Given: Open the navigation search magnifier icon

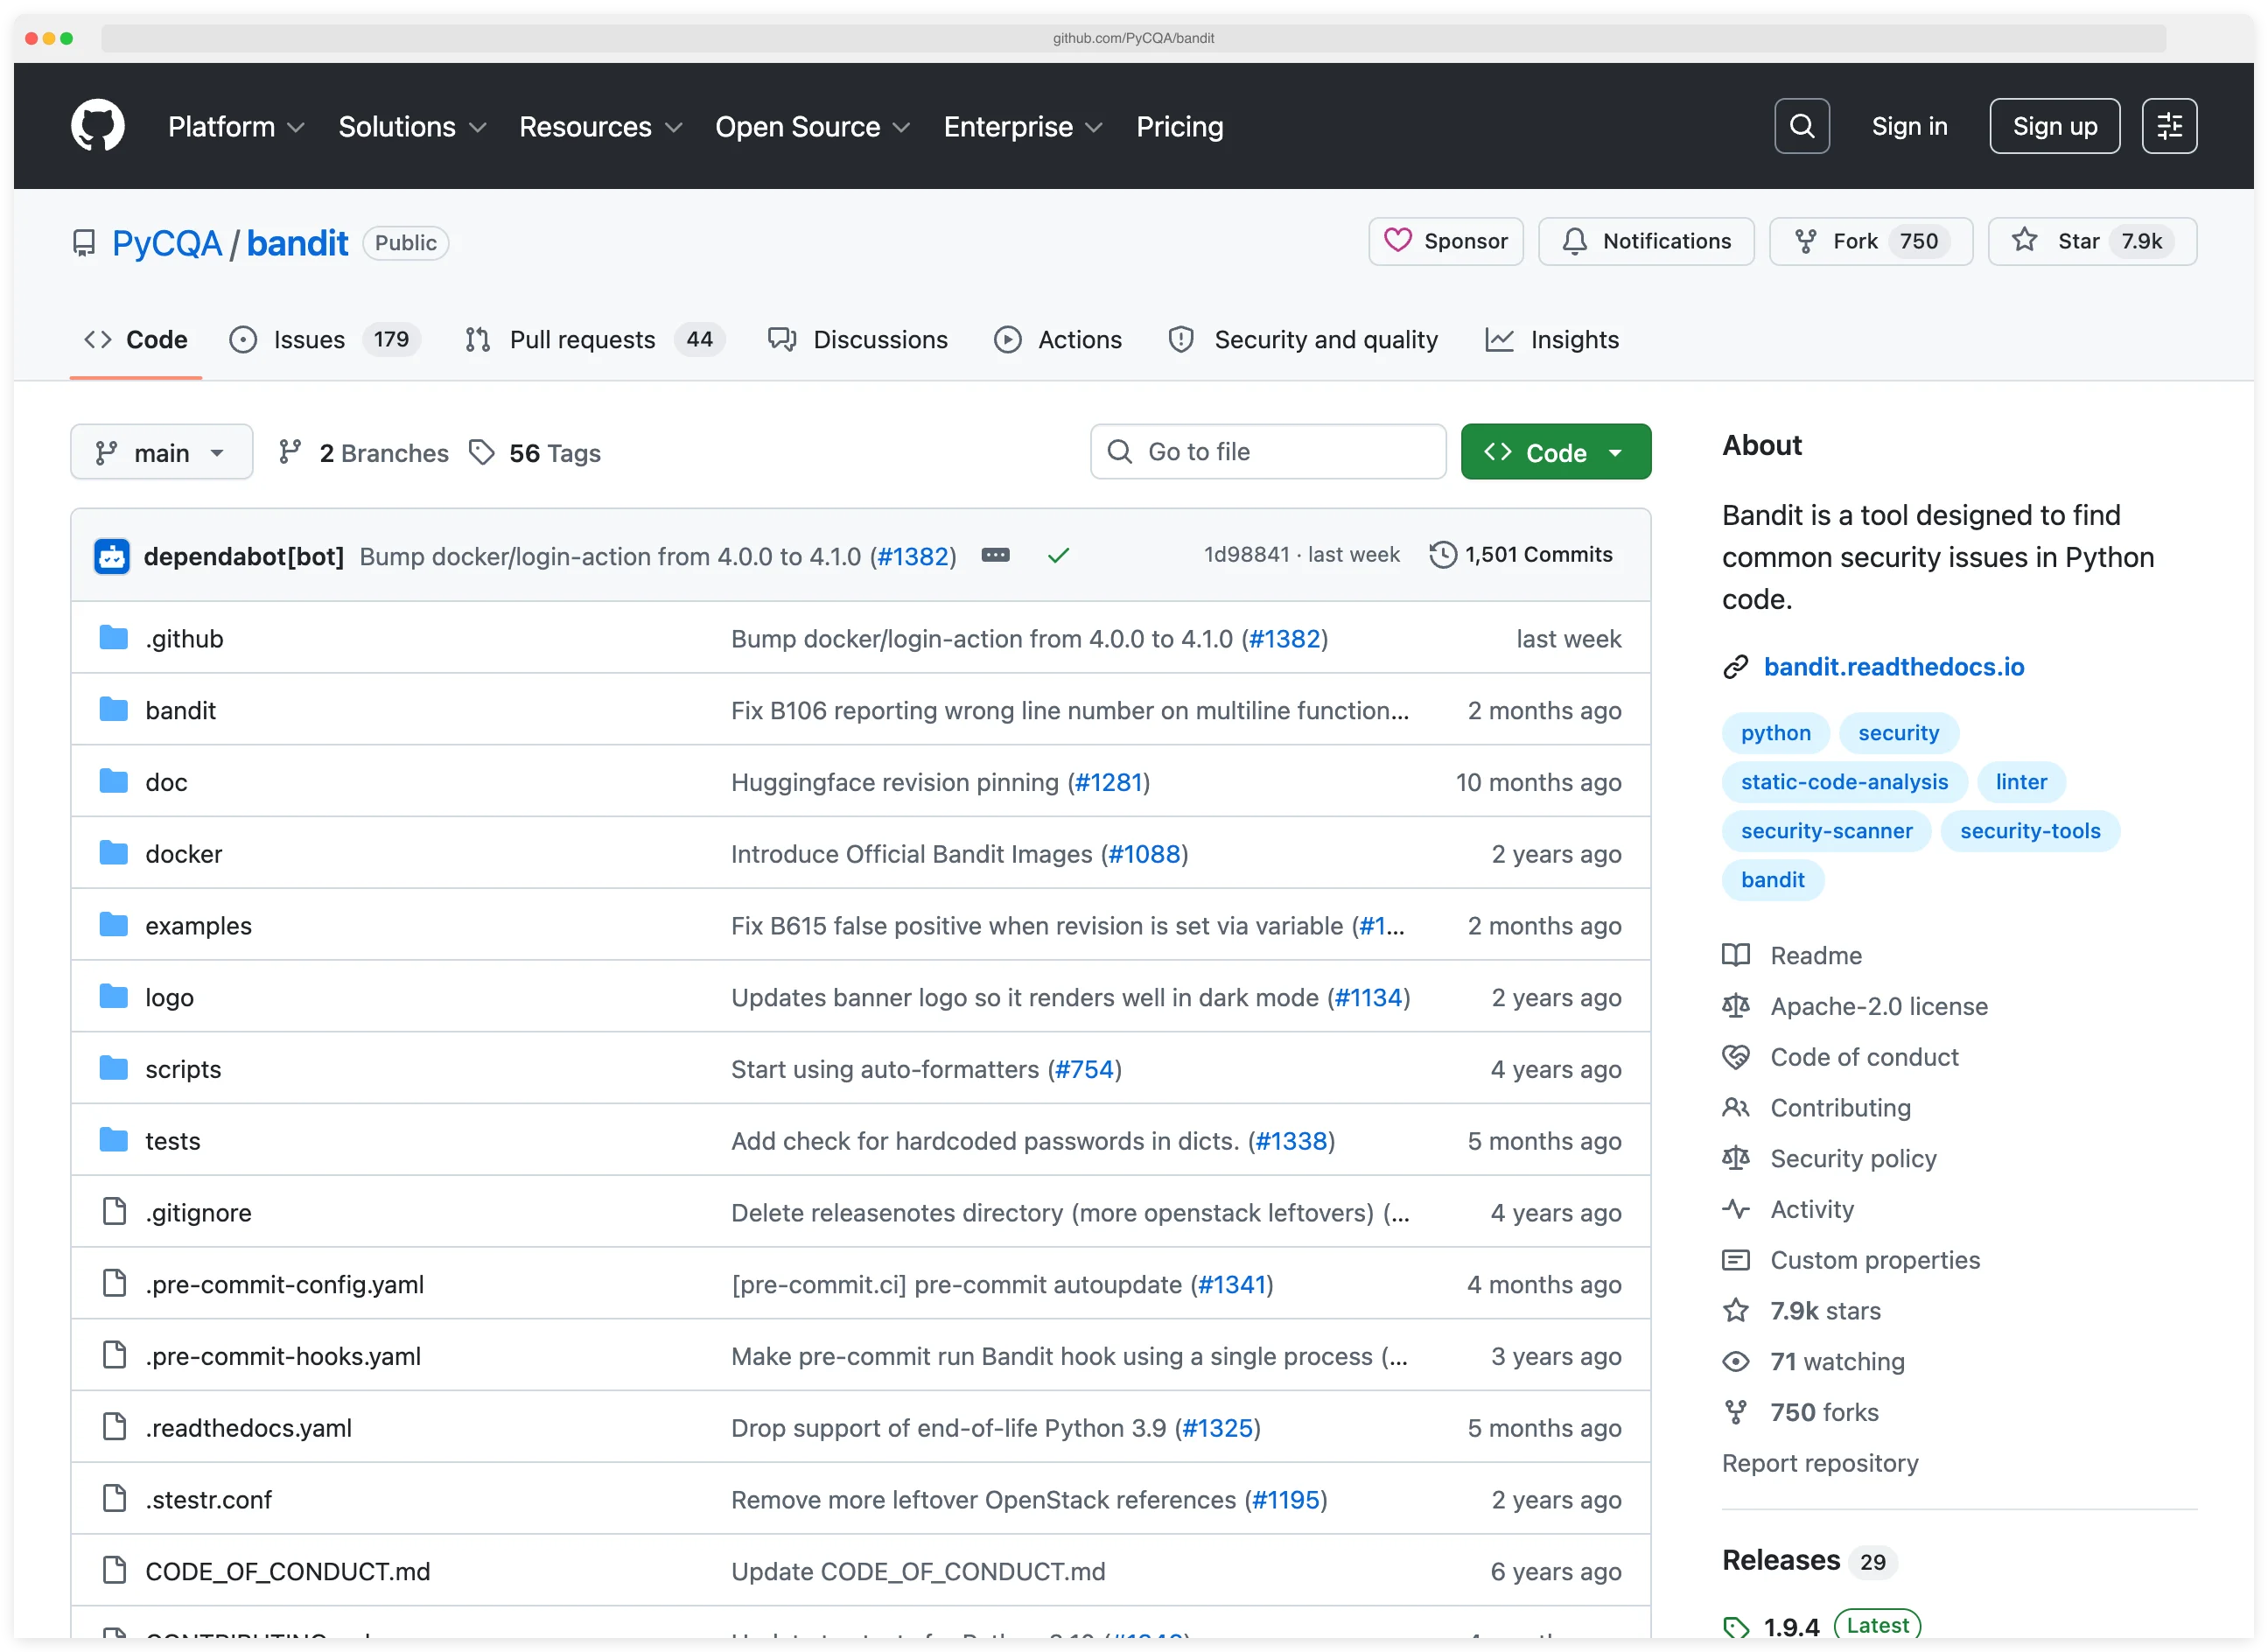Looking at the screenshot, I should pyautogui.click(x=1801, y=125).
